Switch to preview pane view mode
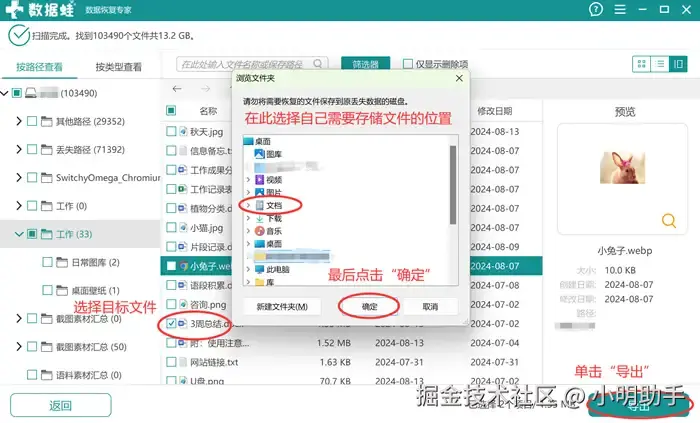Viewport: 700px width, 423px height. point(678,64)
